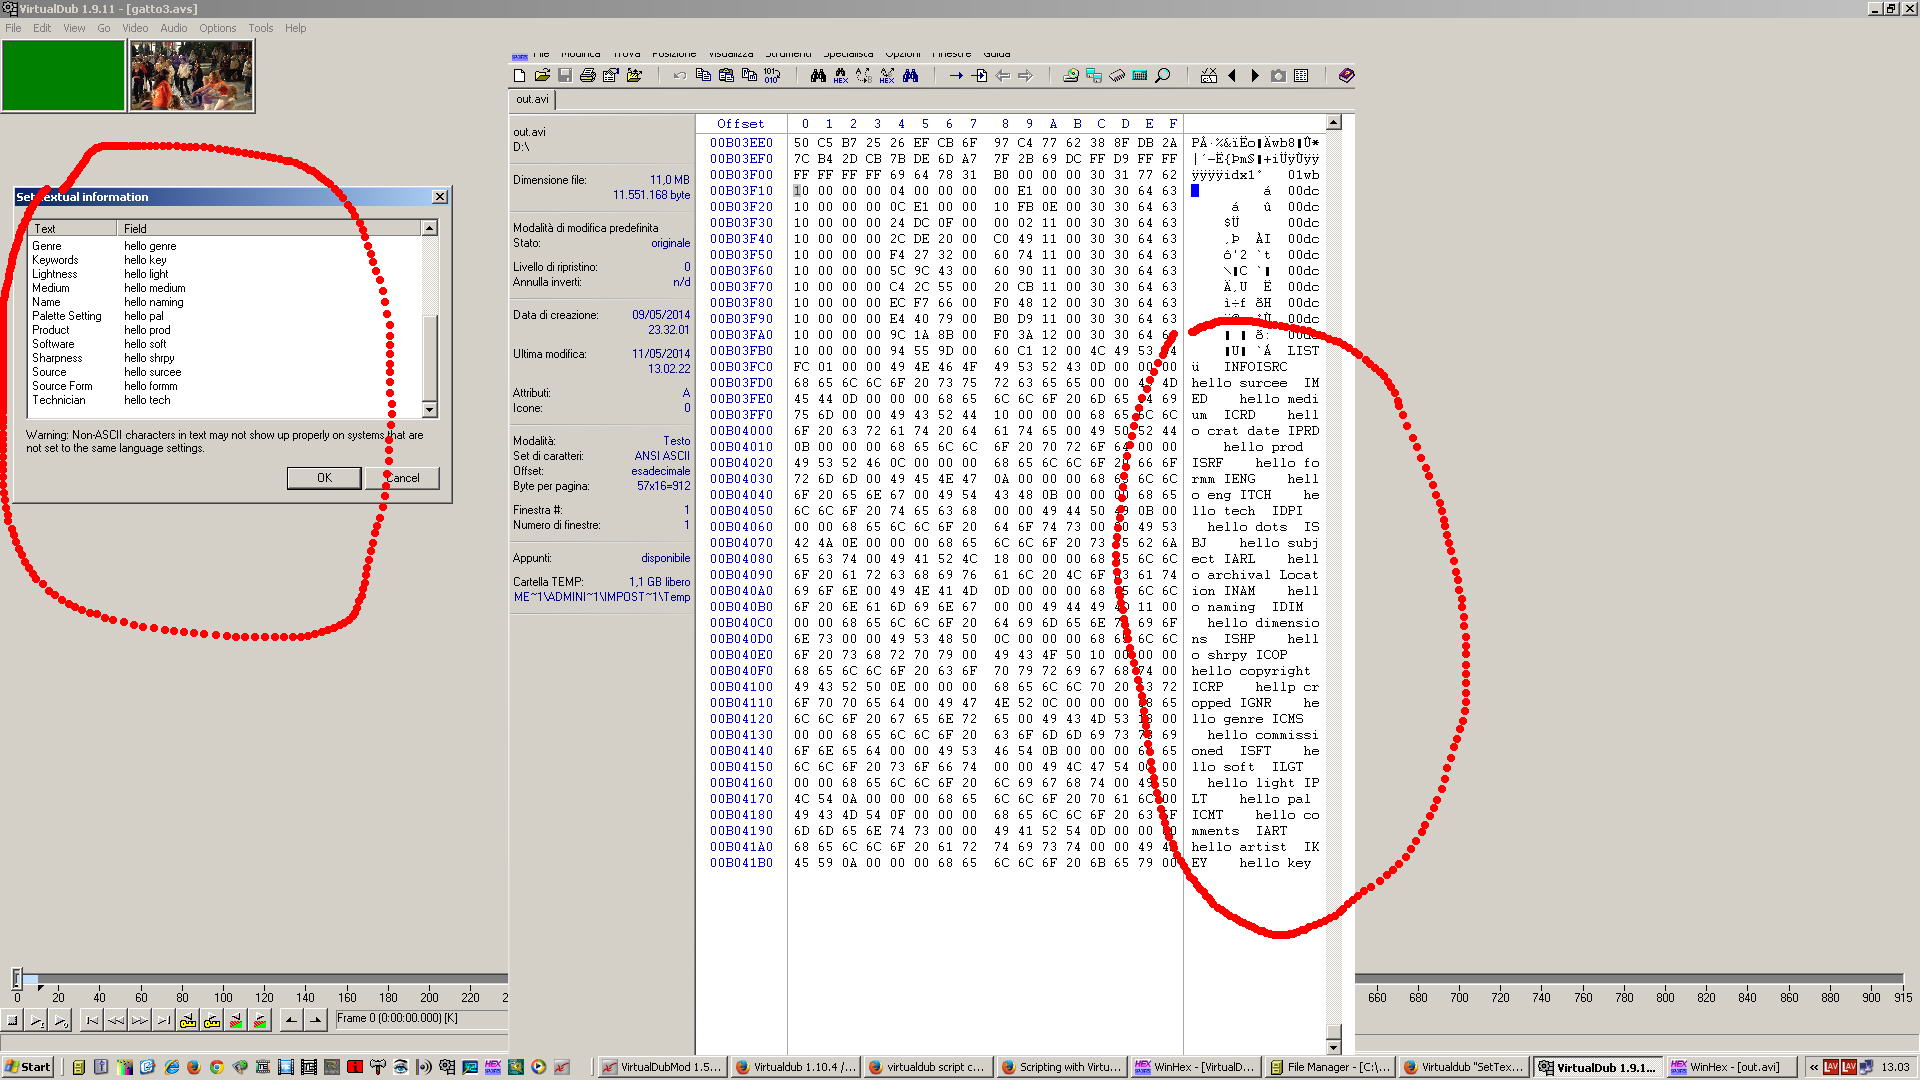
Task: Click the Print icon in WinHex toolbar
Action: (x=588, y=75)
